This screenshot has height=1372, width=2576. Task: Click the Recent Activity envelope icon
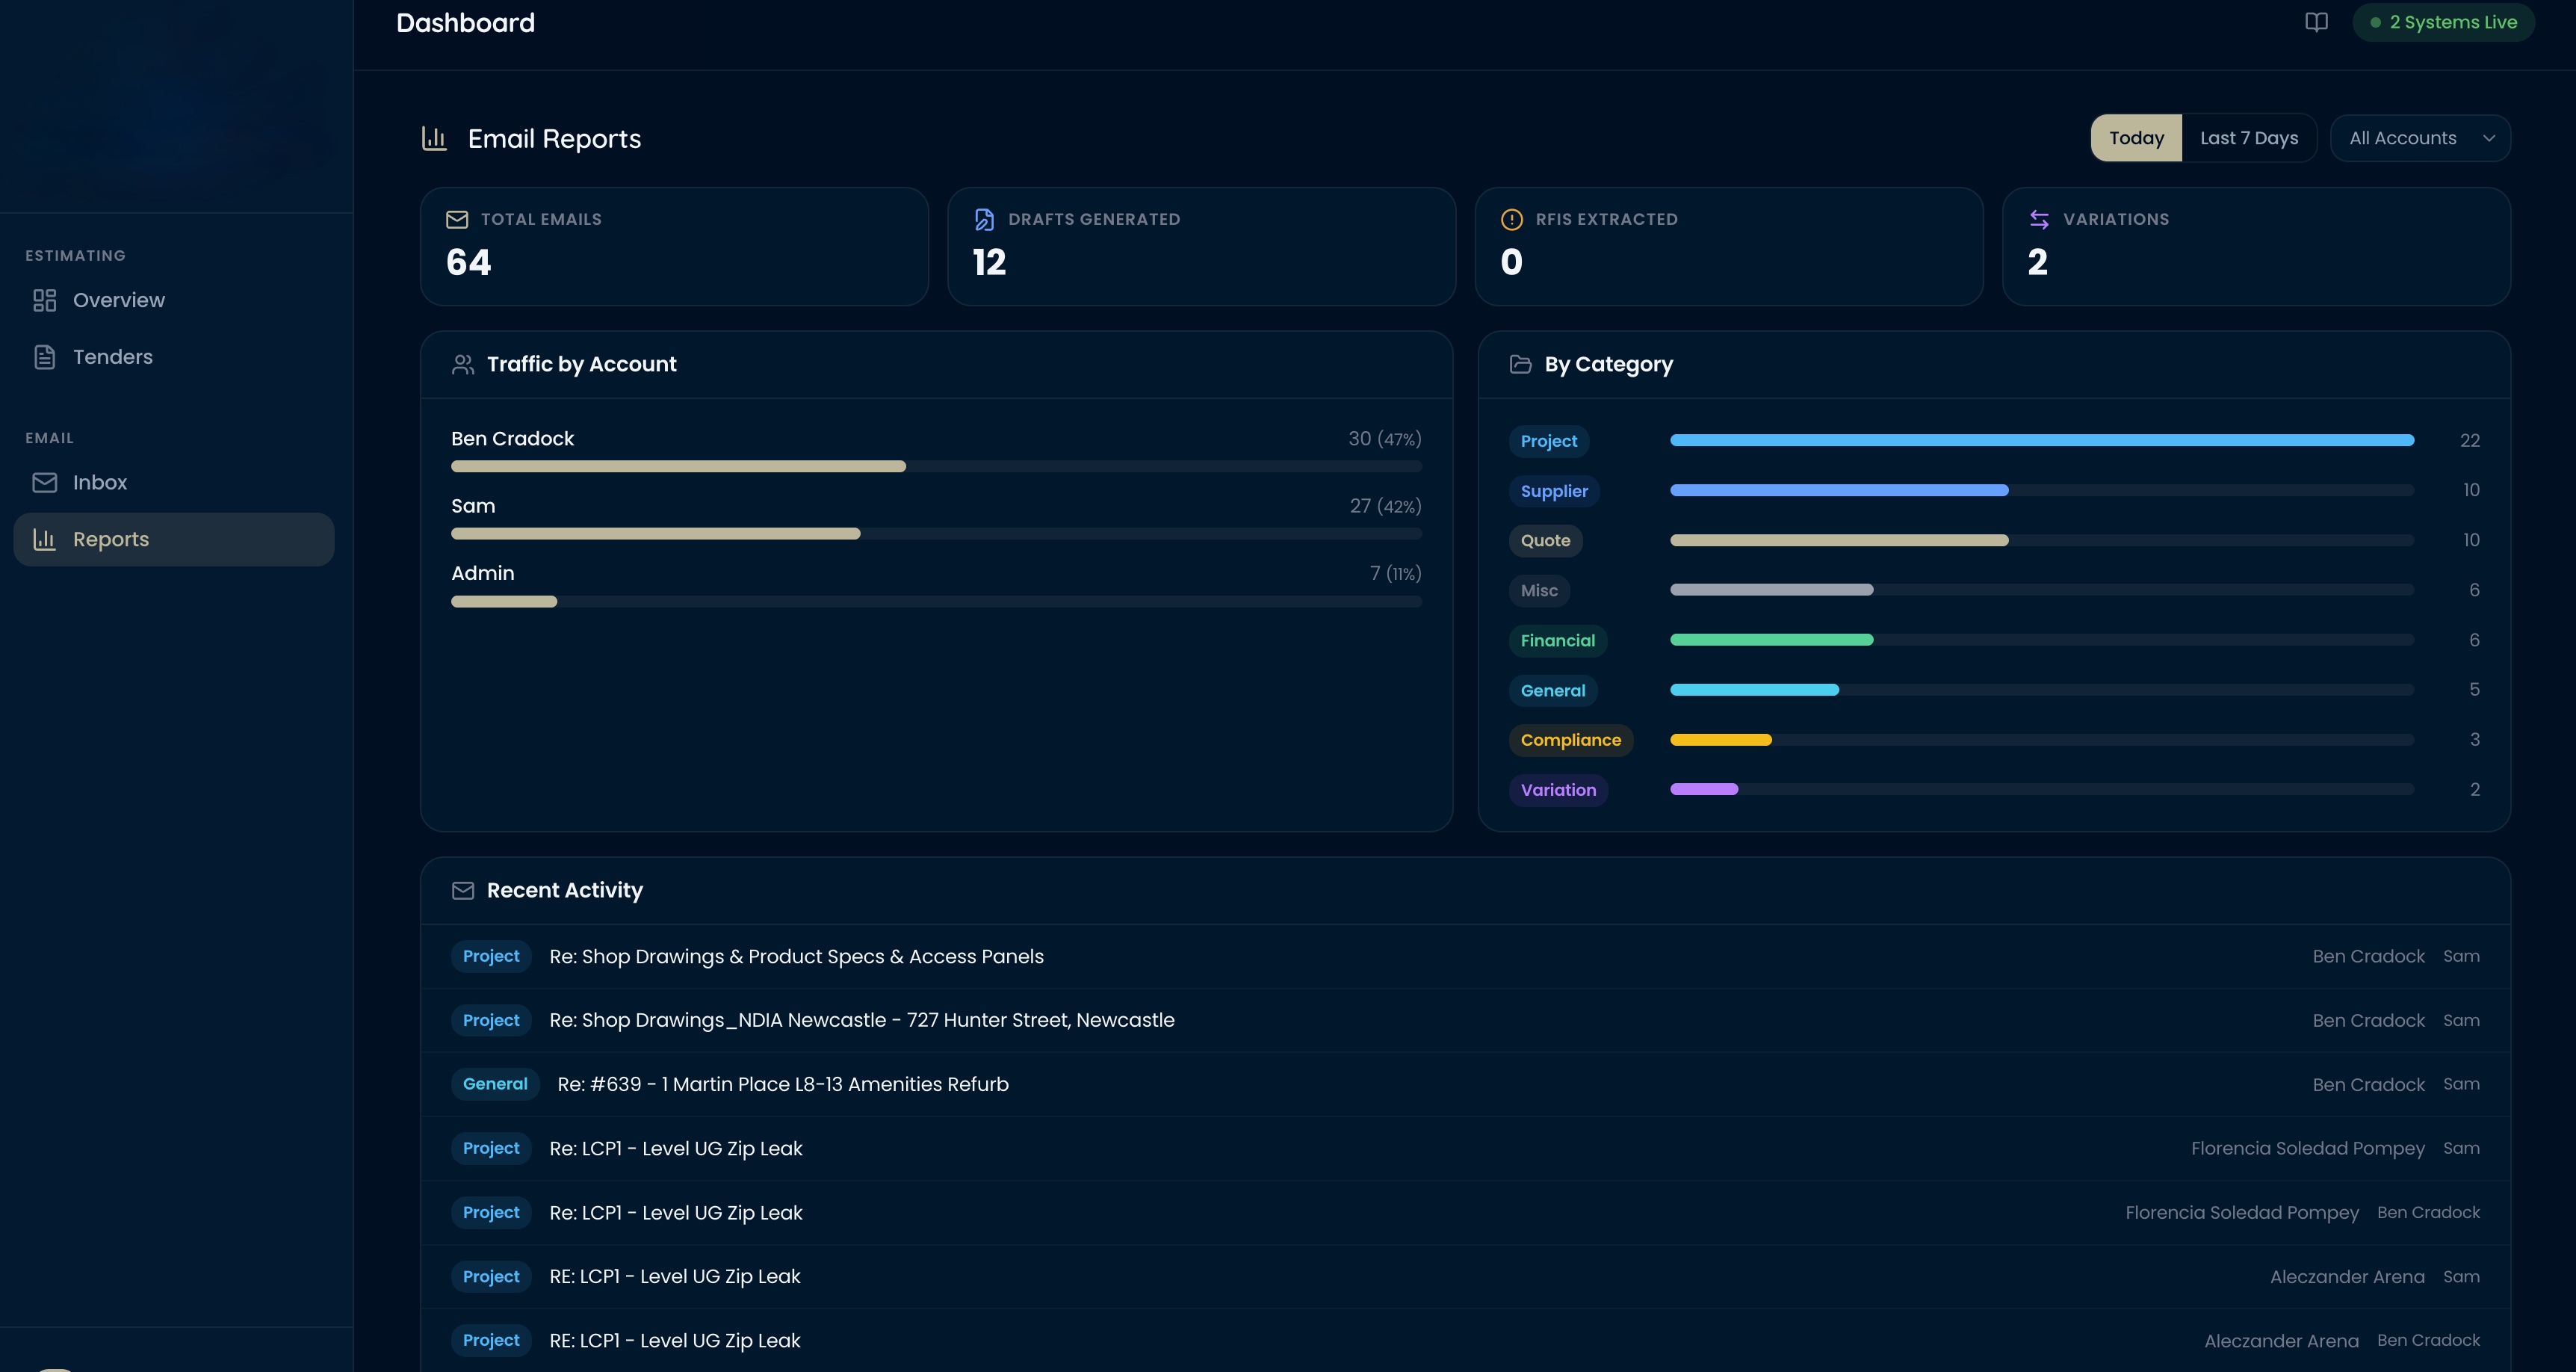(462, 890)
